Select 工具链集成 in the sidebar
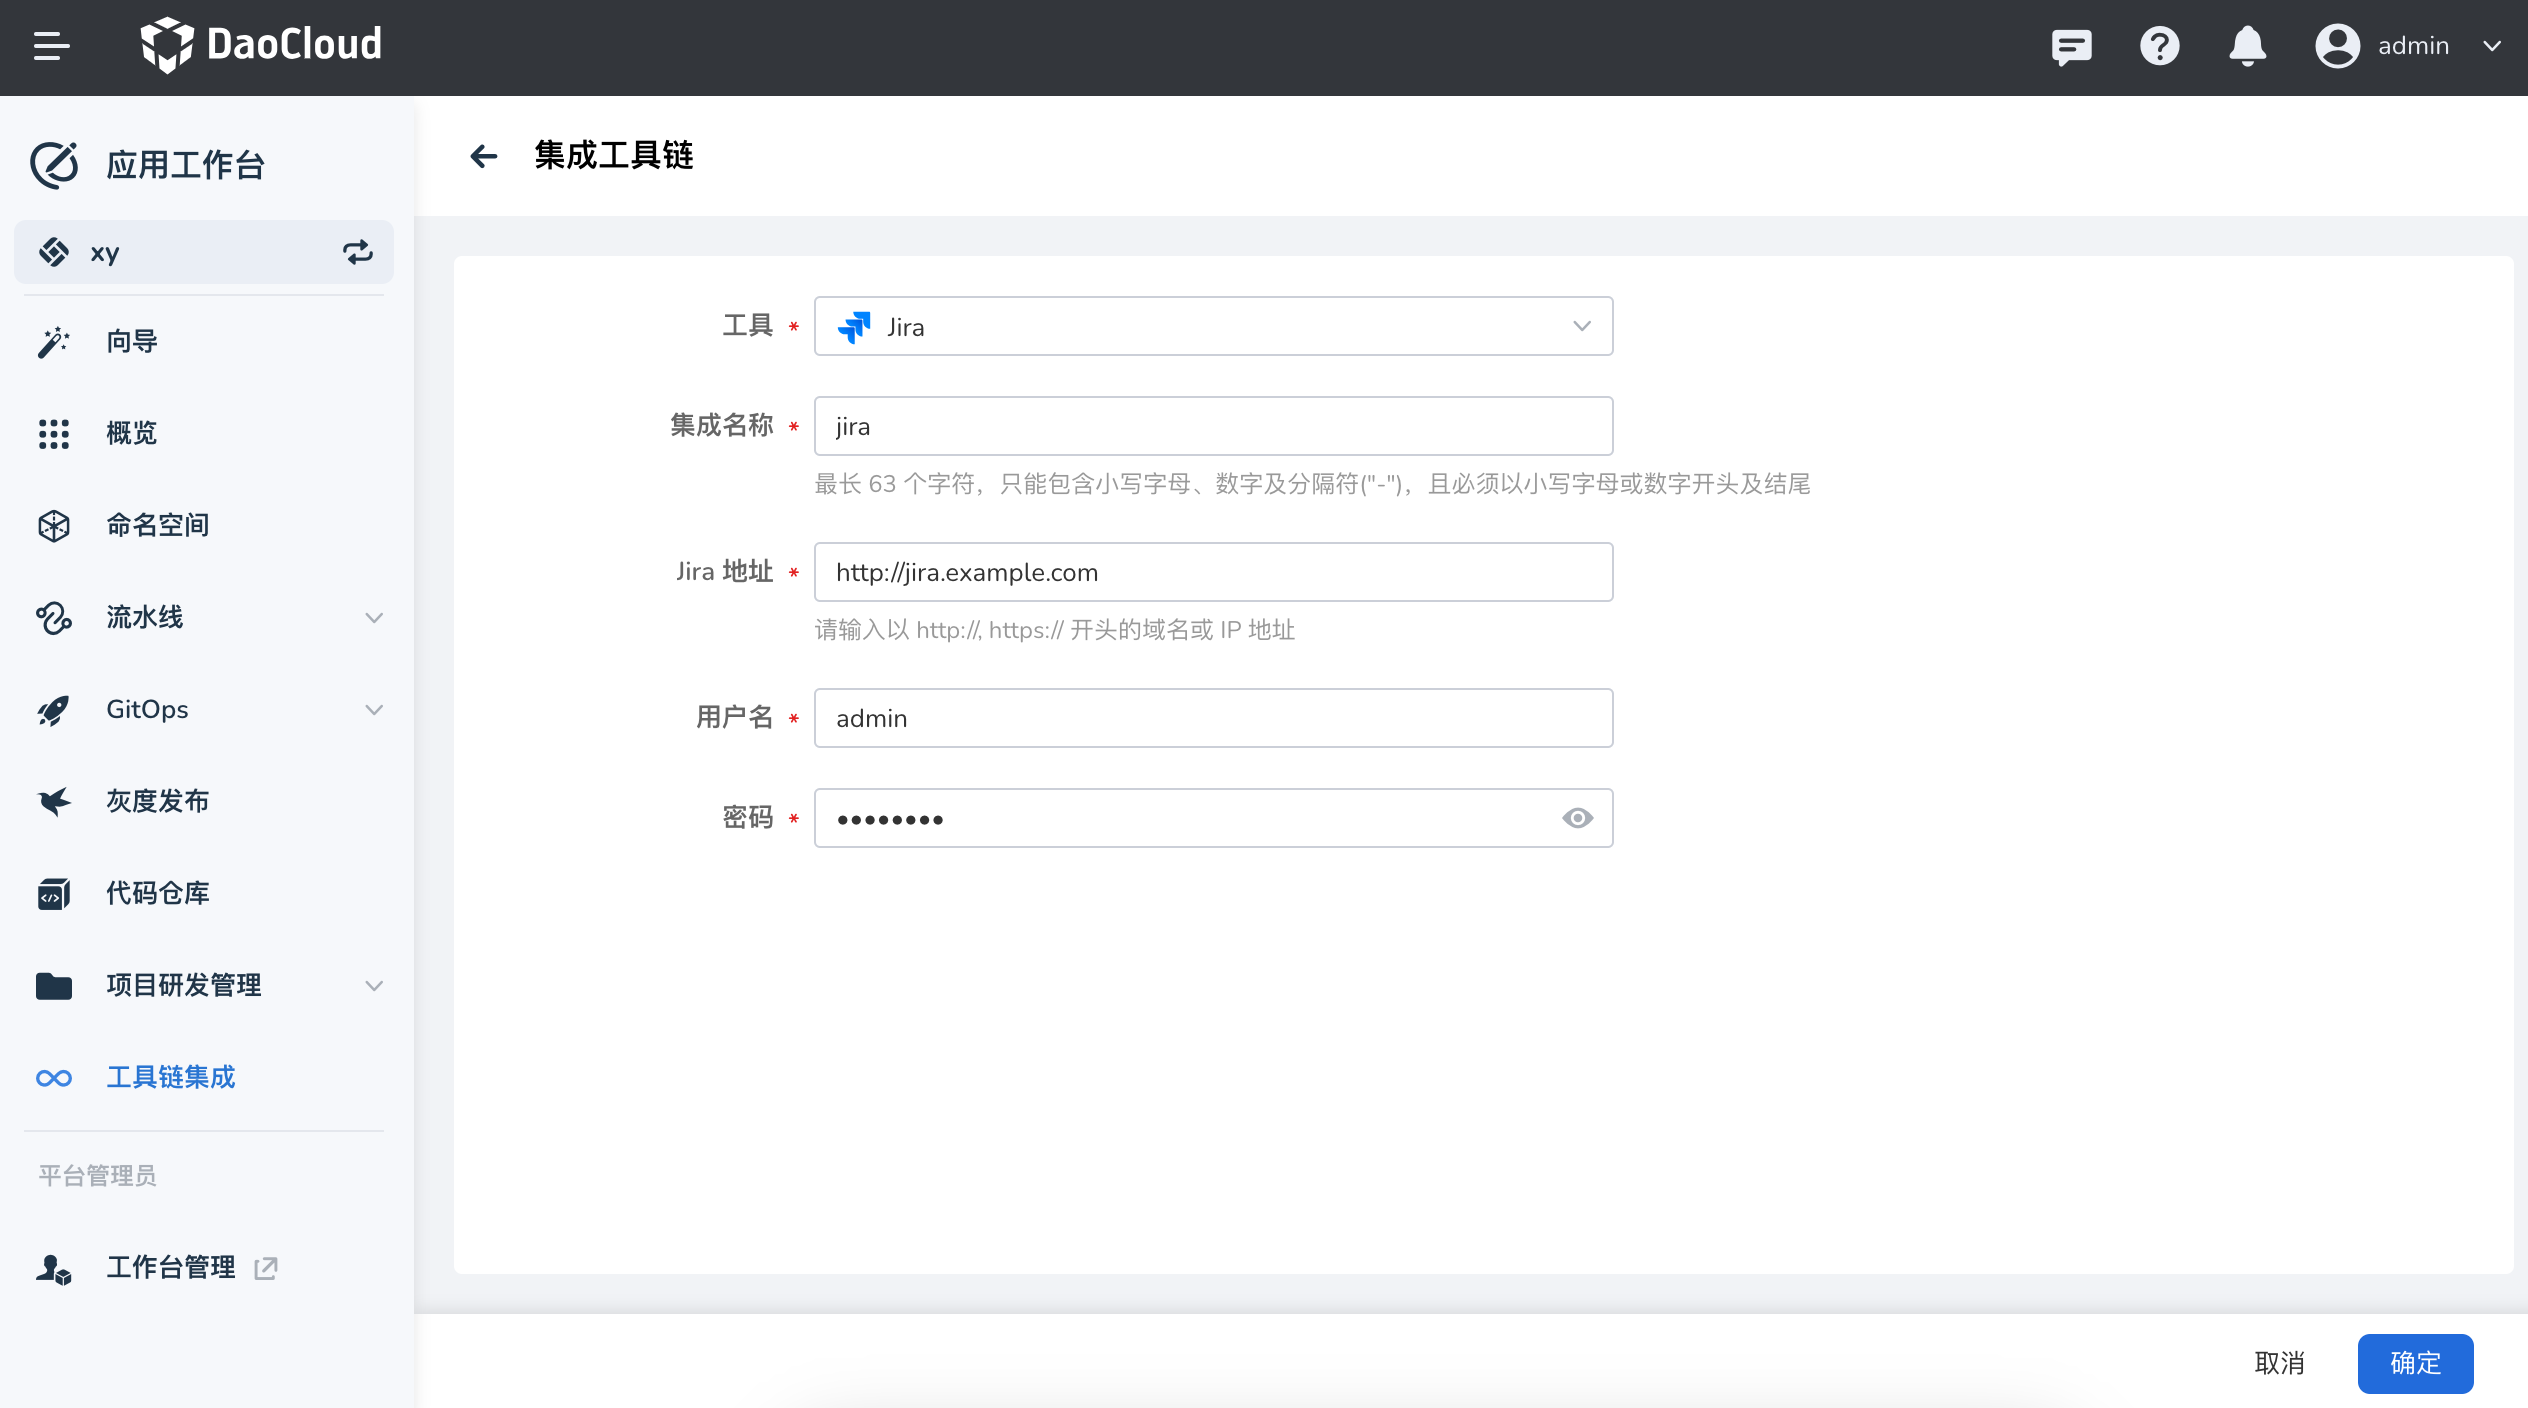 point(170,1077)
